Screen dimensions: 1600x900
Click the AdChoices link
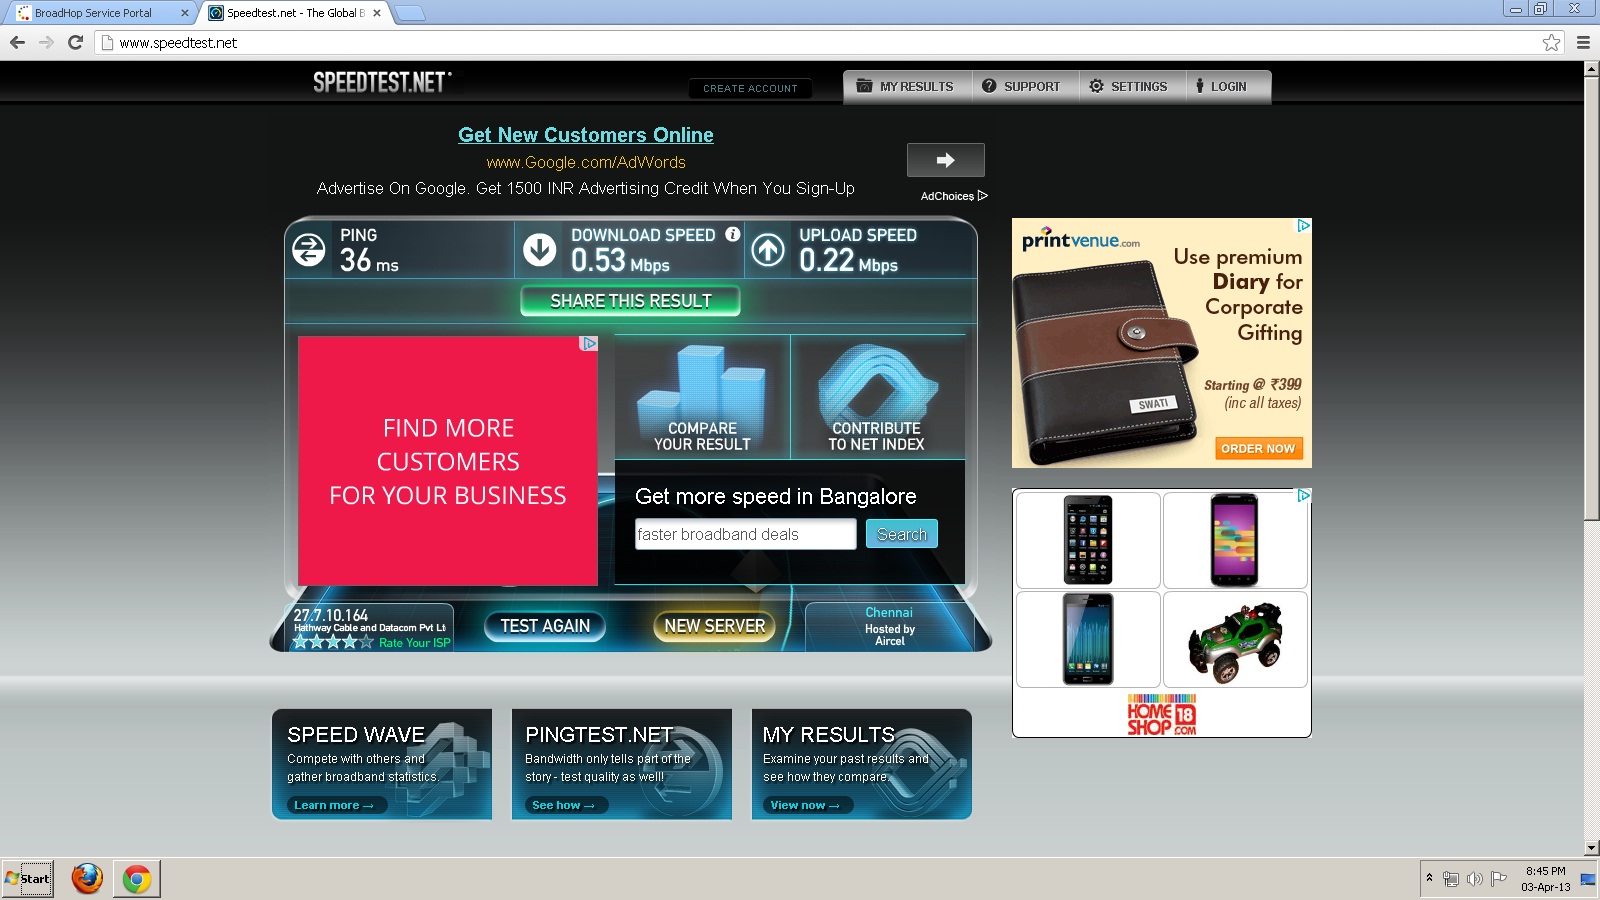(954, 196)
